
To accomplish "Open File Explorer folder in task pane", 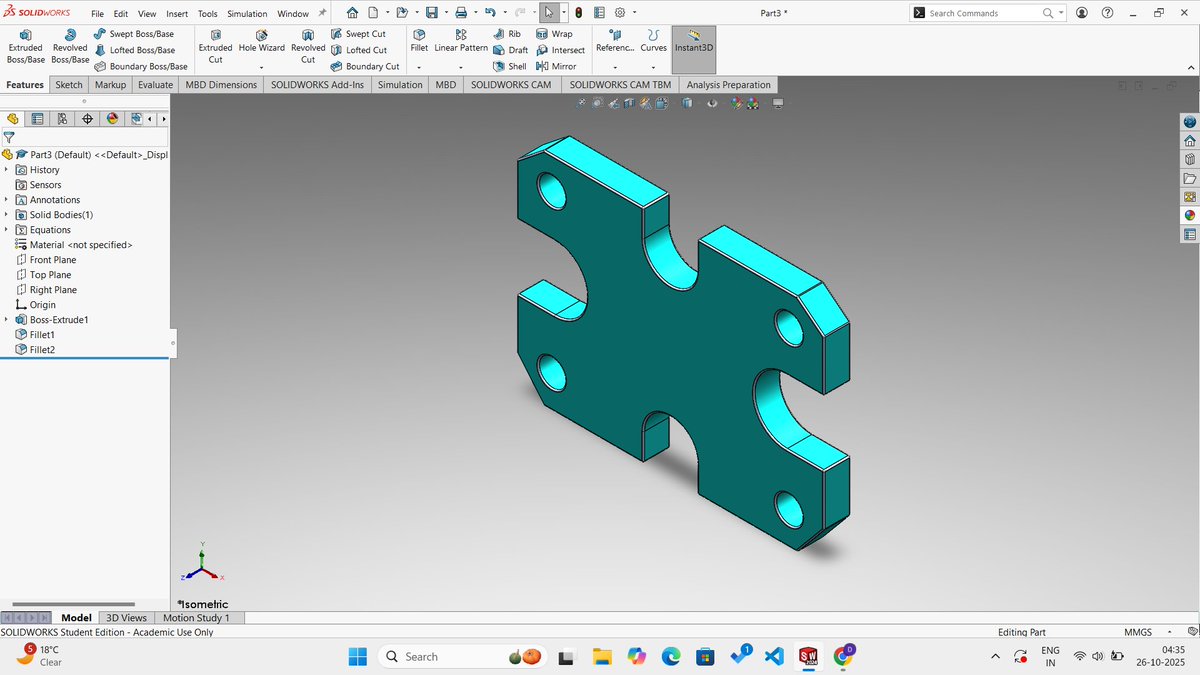I will [1190, 178].
